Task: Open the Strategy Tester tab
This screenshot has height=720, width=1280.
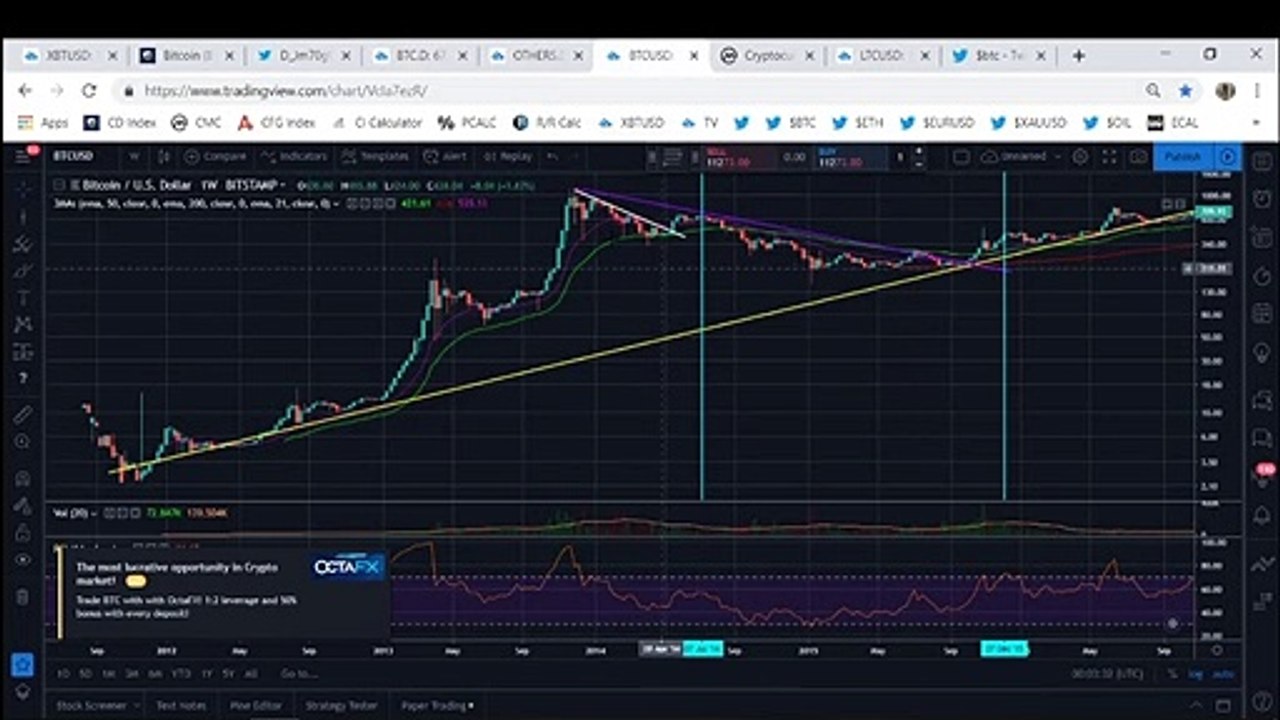Action: pyautogui.click(x=341, y=705)
